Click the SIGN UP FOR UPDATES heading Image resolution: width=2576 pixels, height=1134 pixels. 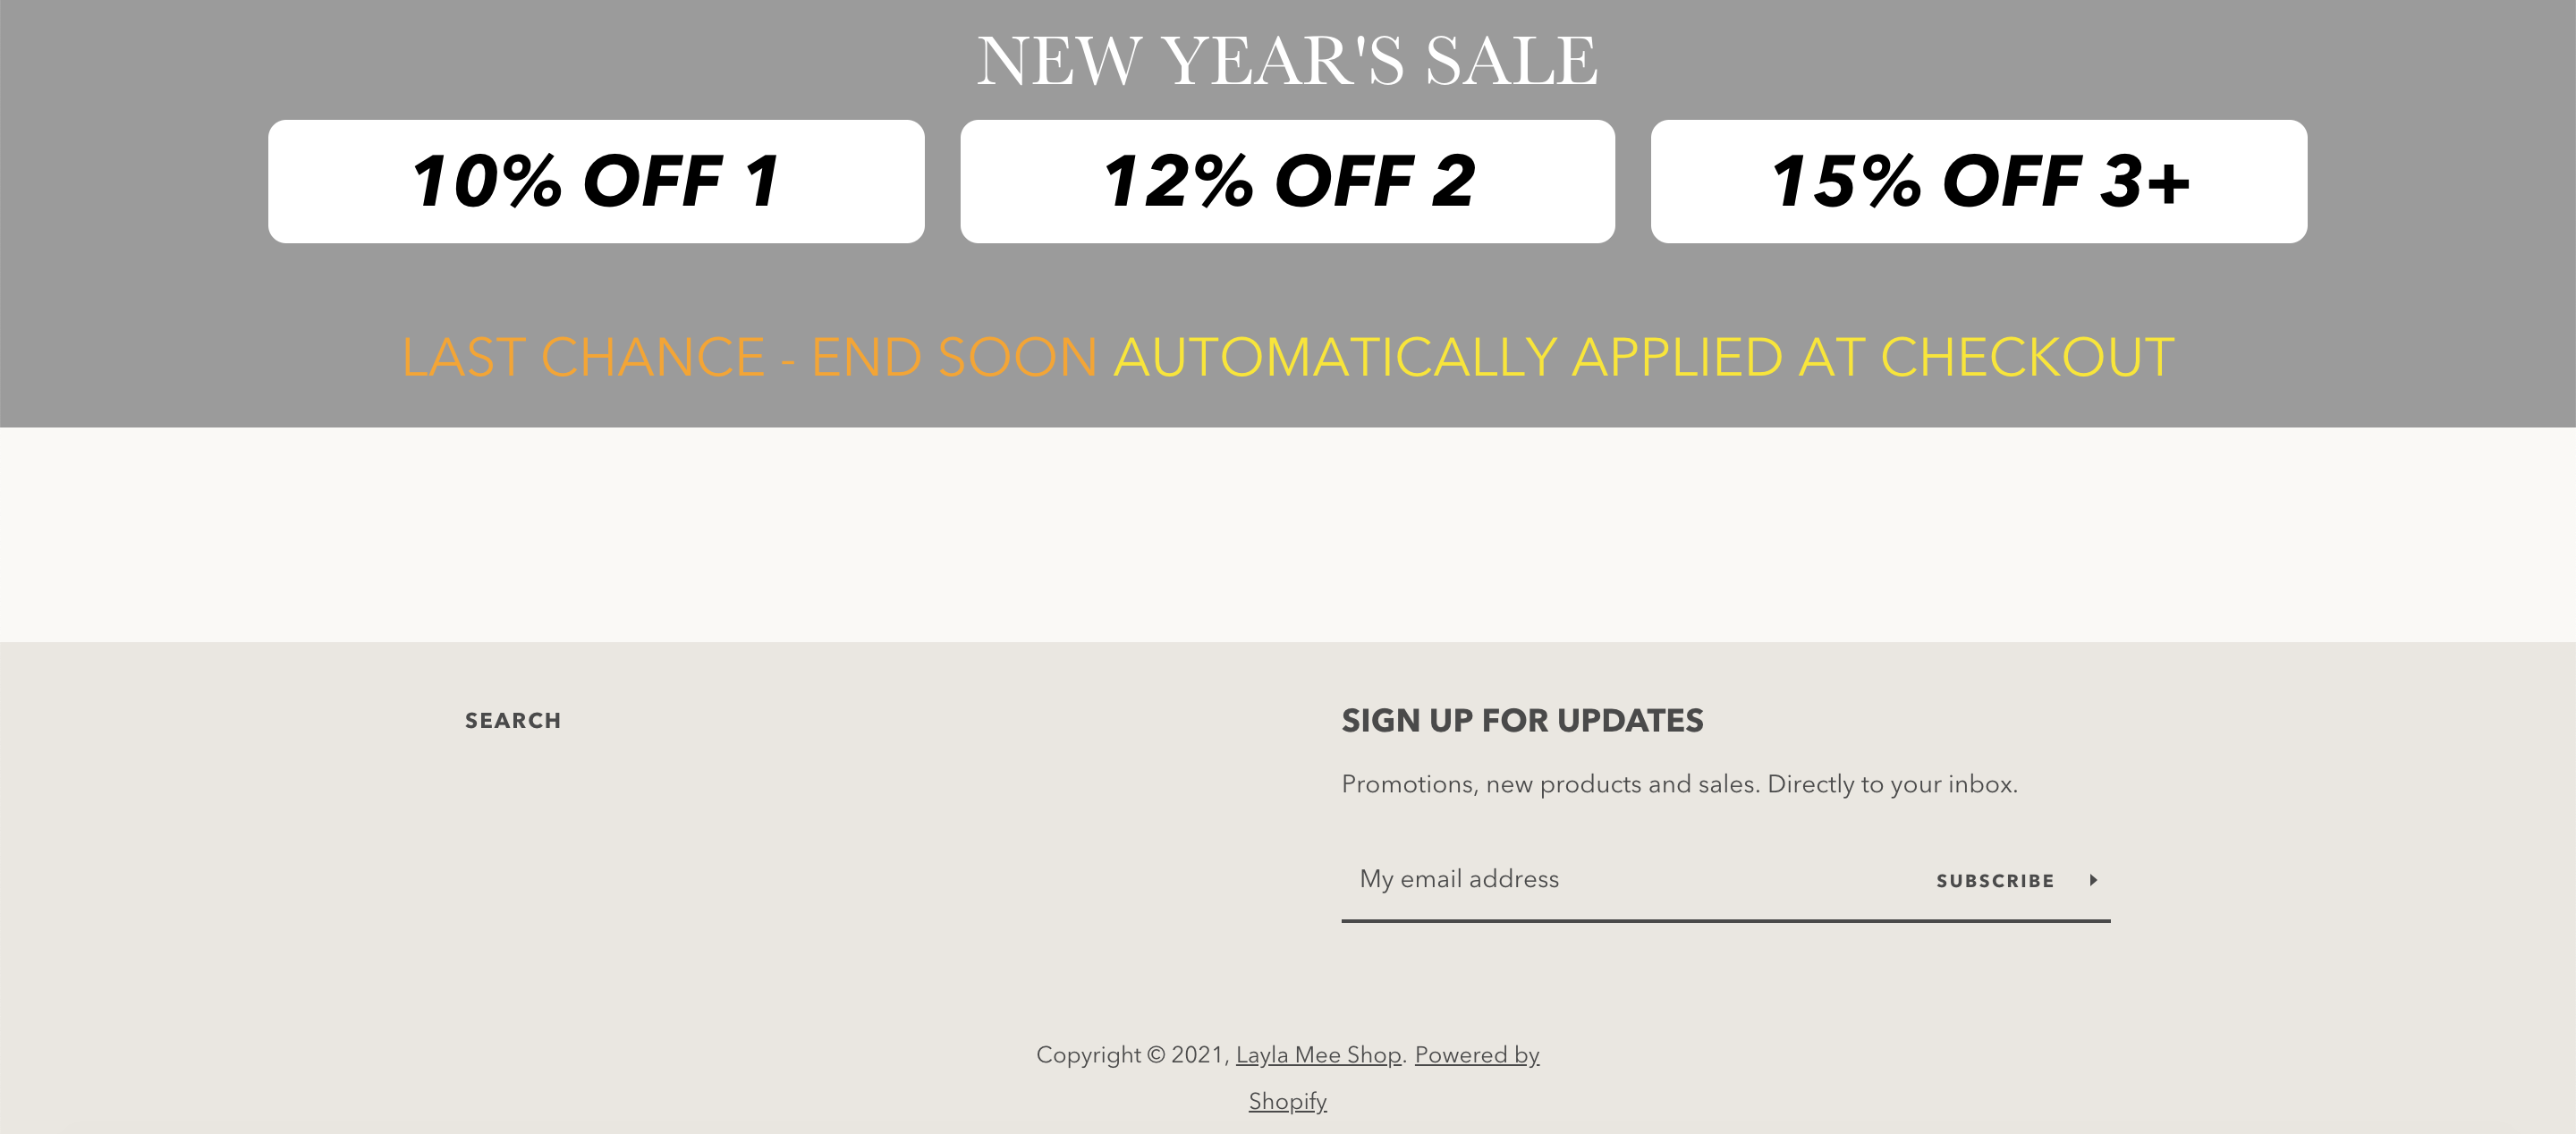(1522, 720)
